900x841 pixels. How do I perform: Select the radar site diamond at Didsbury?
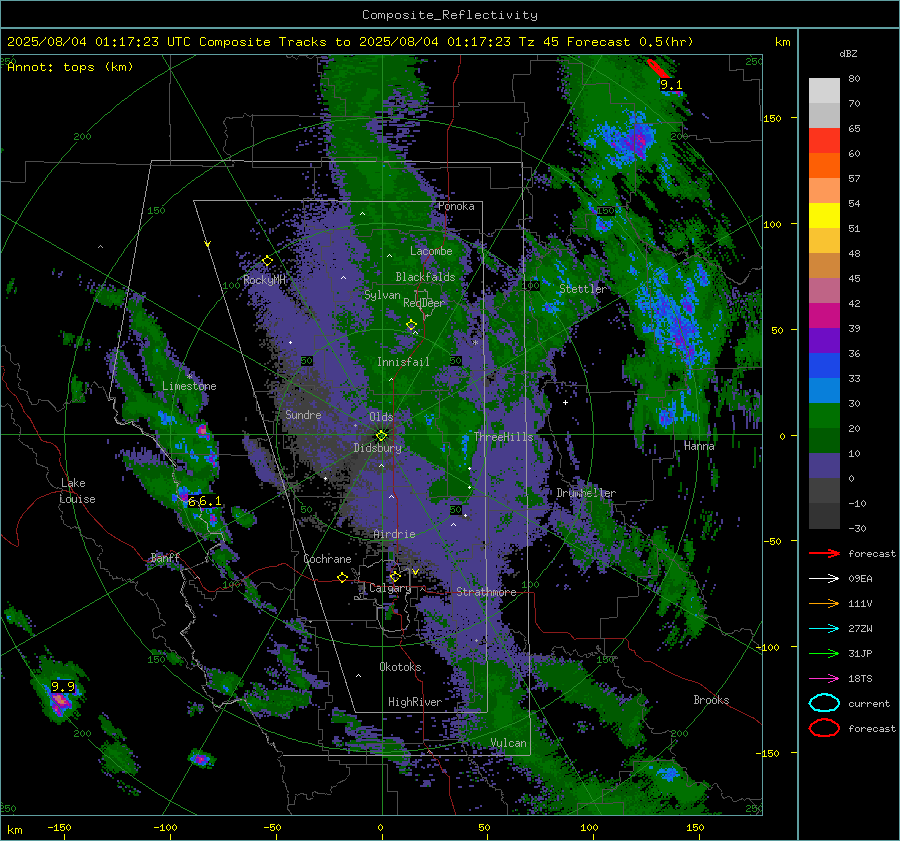(381, 435)
